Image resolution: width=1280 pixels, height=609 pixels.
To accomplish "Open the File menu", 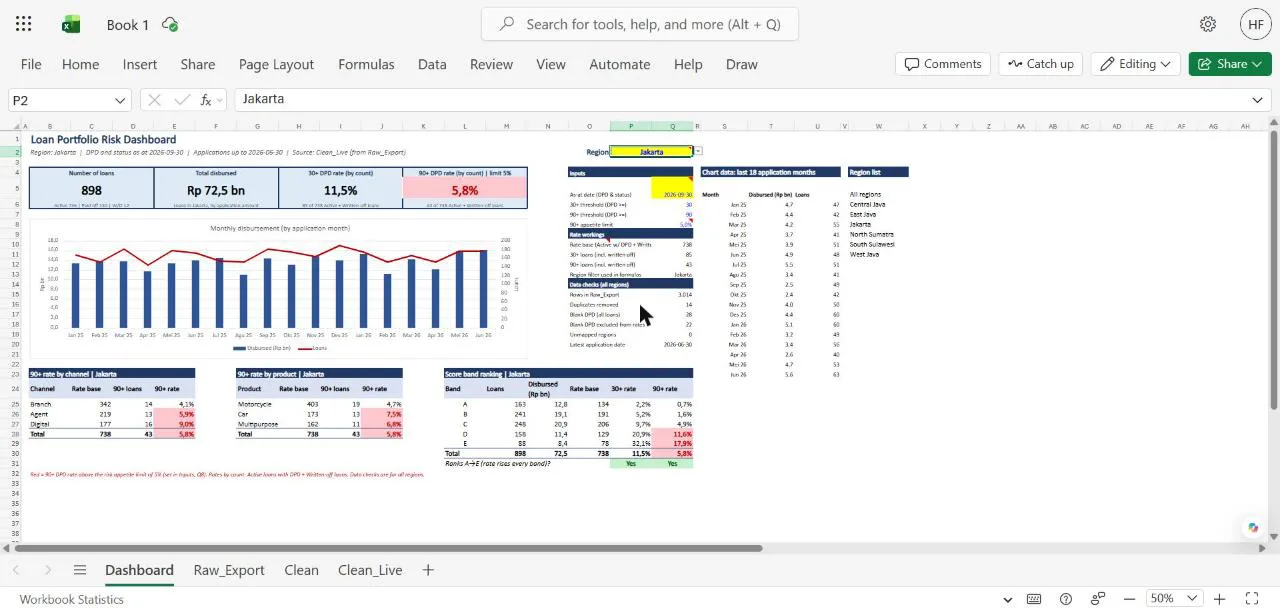I will coord(31,64).
